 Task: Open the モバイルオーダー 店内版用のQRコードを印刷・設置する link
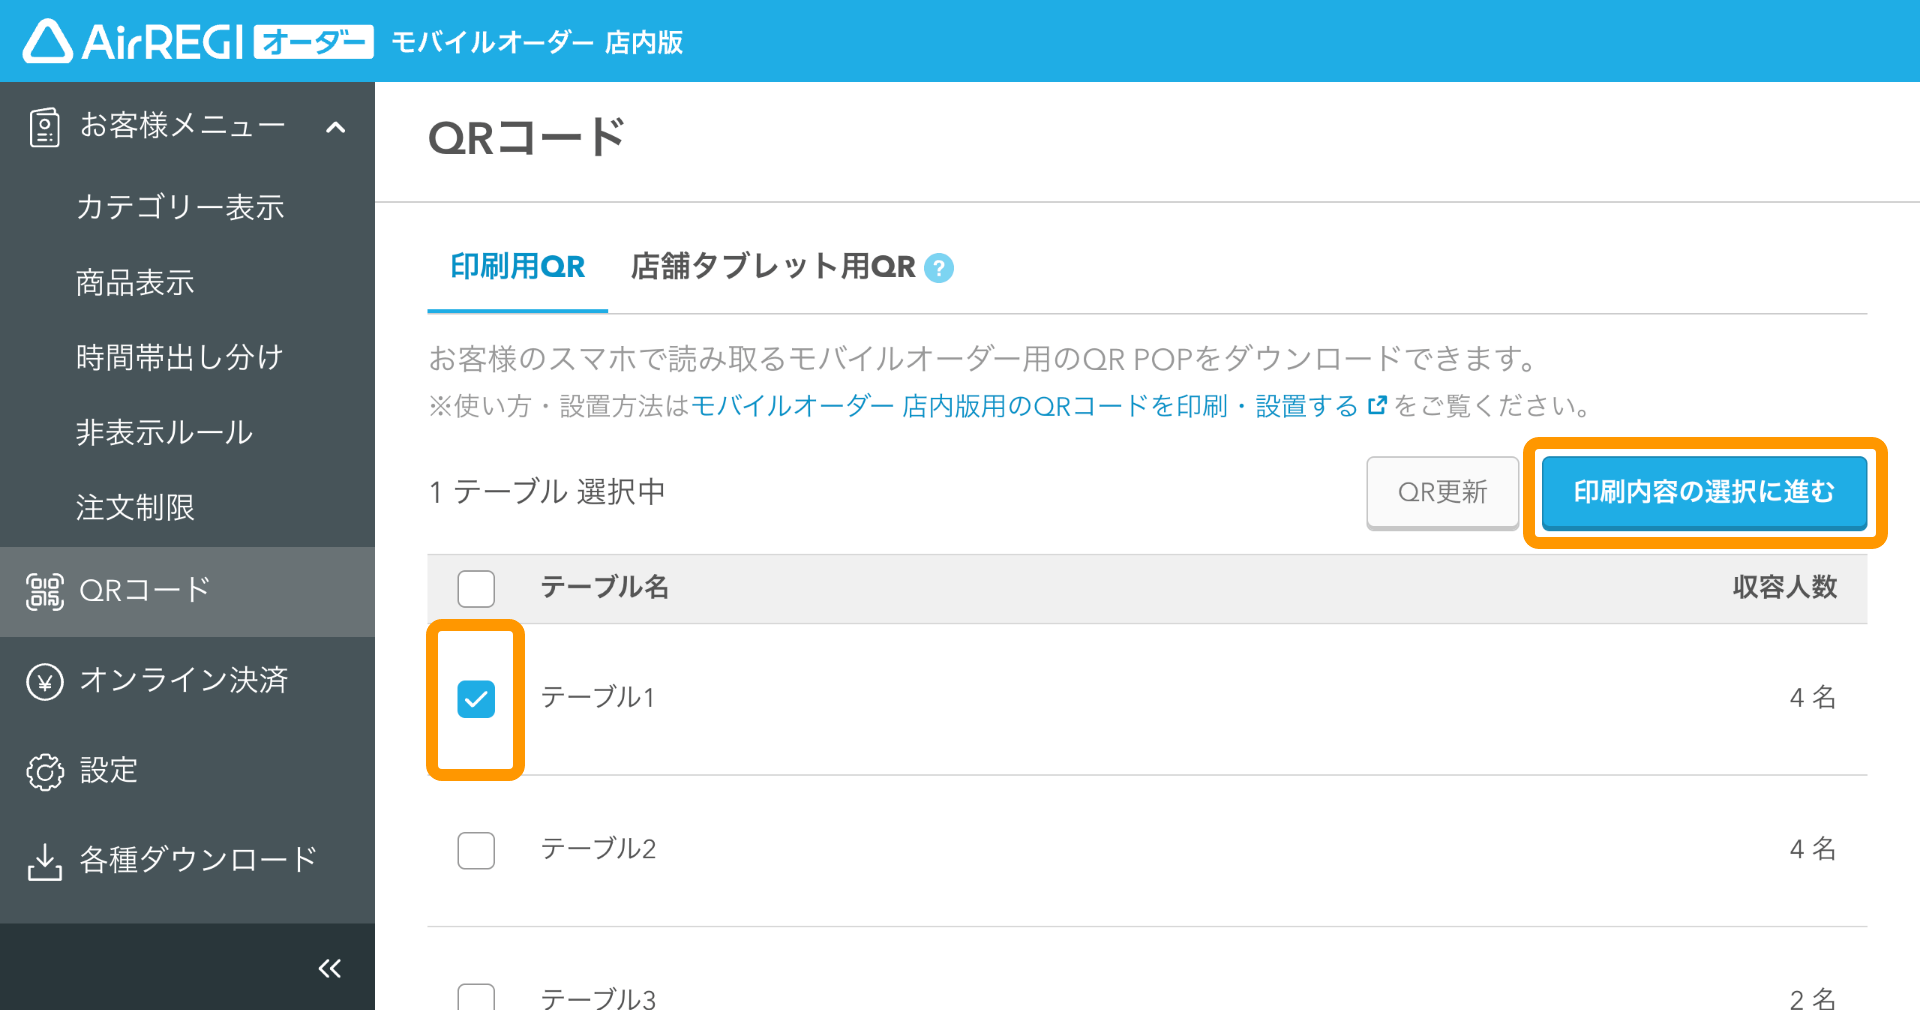point(1024,406)
